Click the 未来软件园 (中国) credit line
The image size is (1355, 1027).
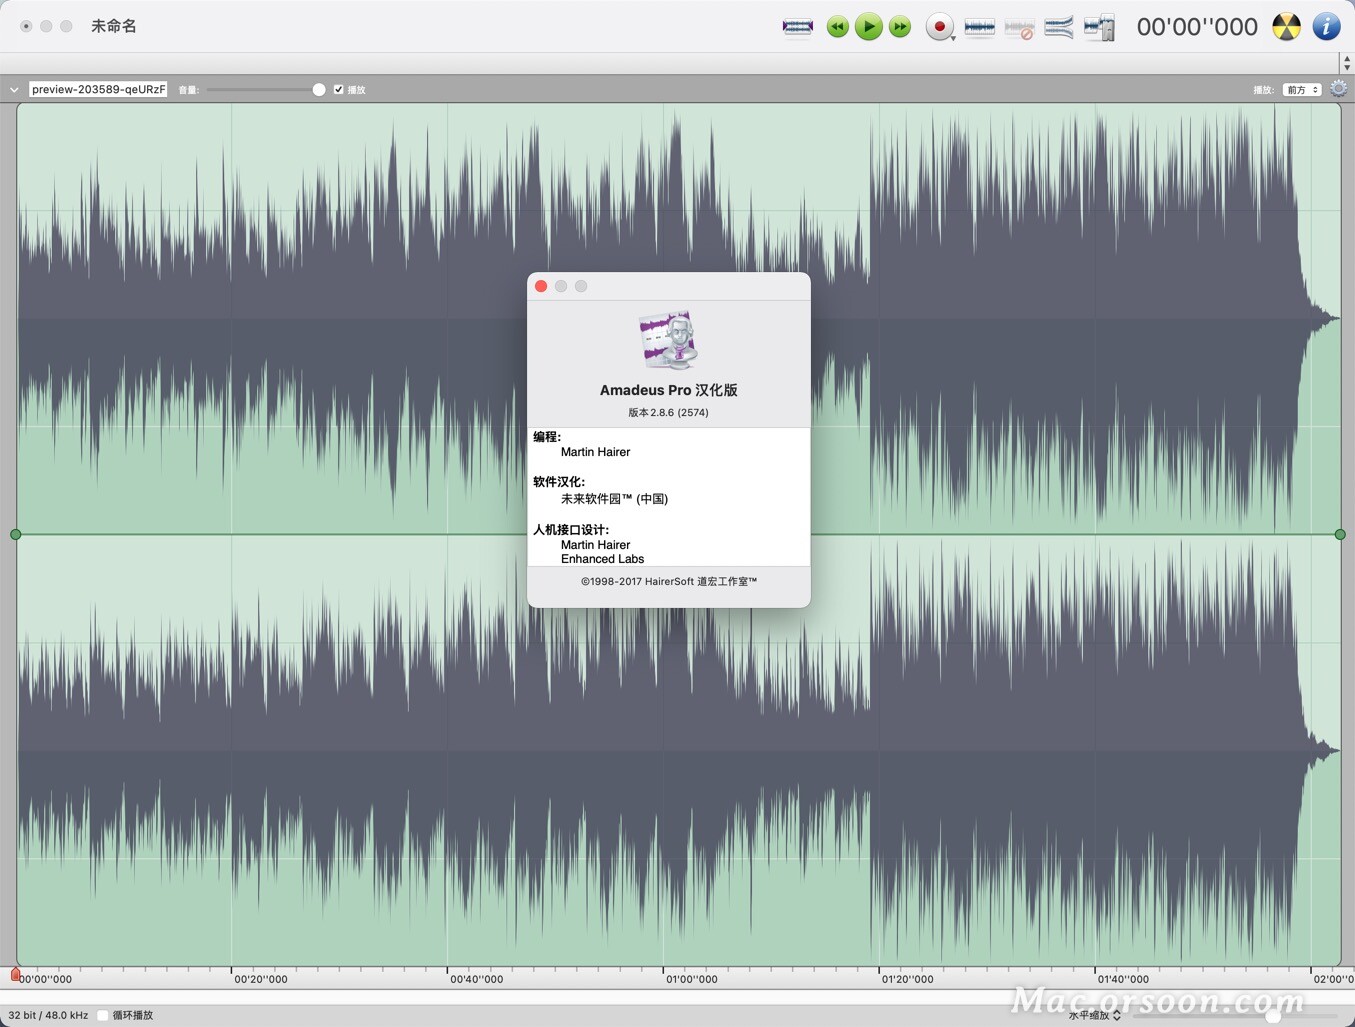point(614,498)
